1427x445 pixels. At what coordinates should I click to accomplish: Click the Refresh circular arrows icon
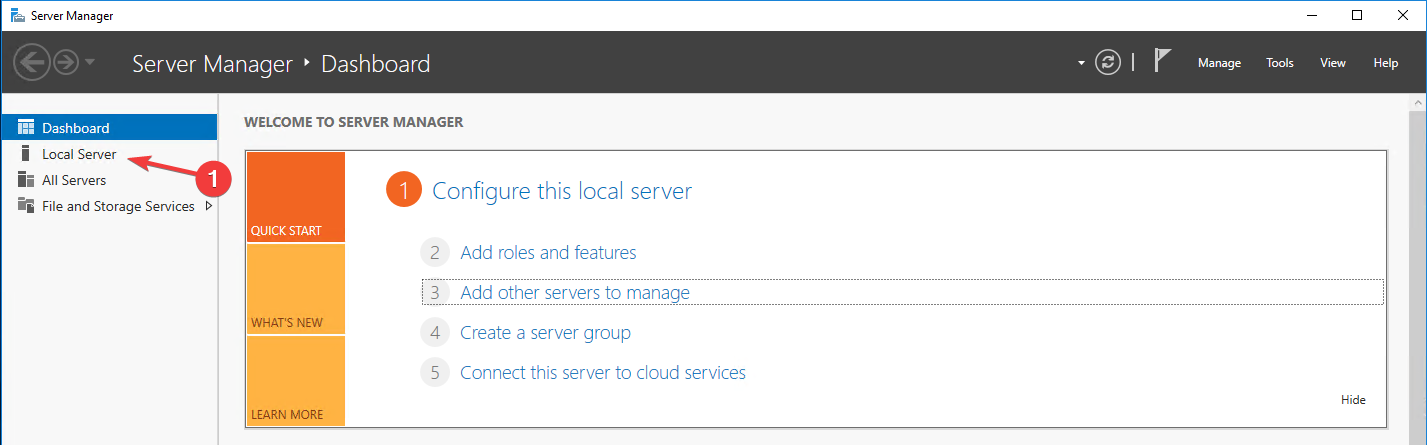(x=1107, y=62)
